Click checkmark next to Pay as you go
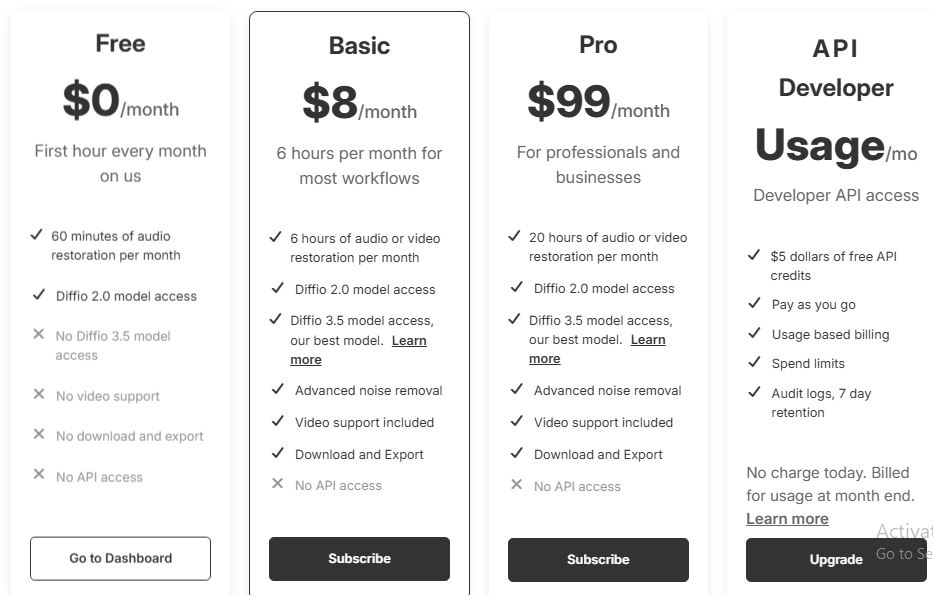933x595 pixels. click(755, 304)
